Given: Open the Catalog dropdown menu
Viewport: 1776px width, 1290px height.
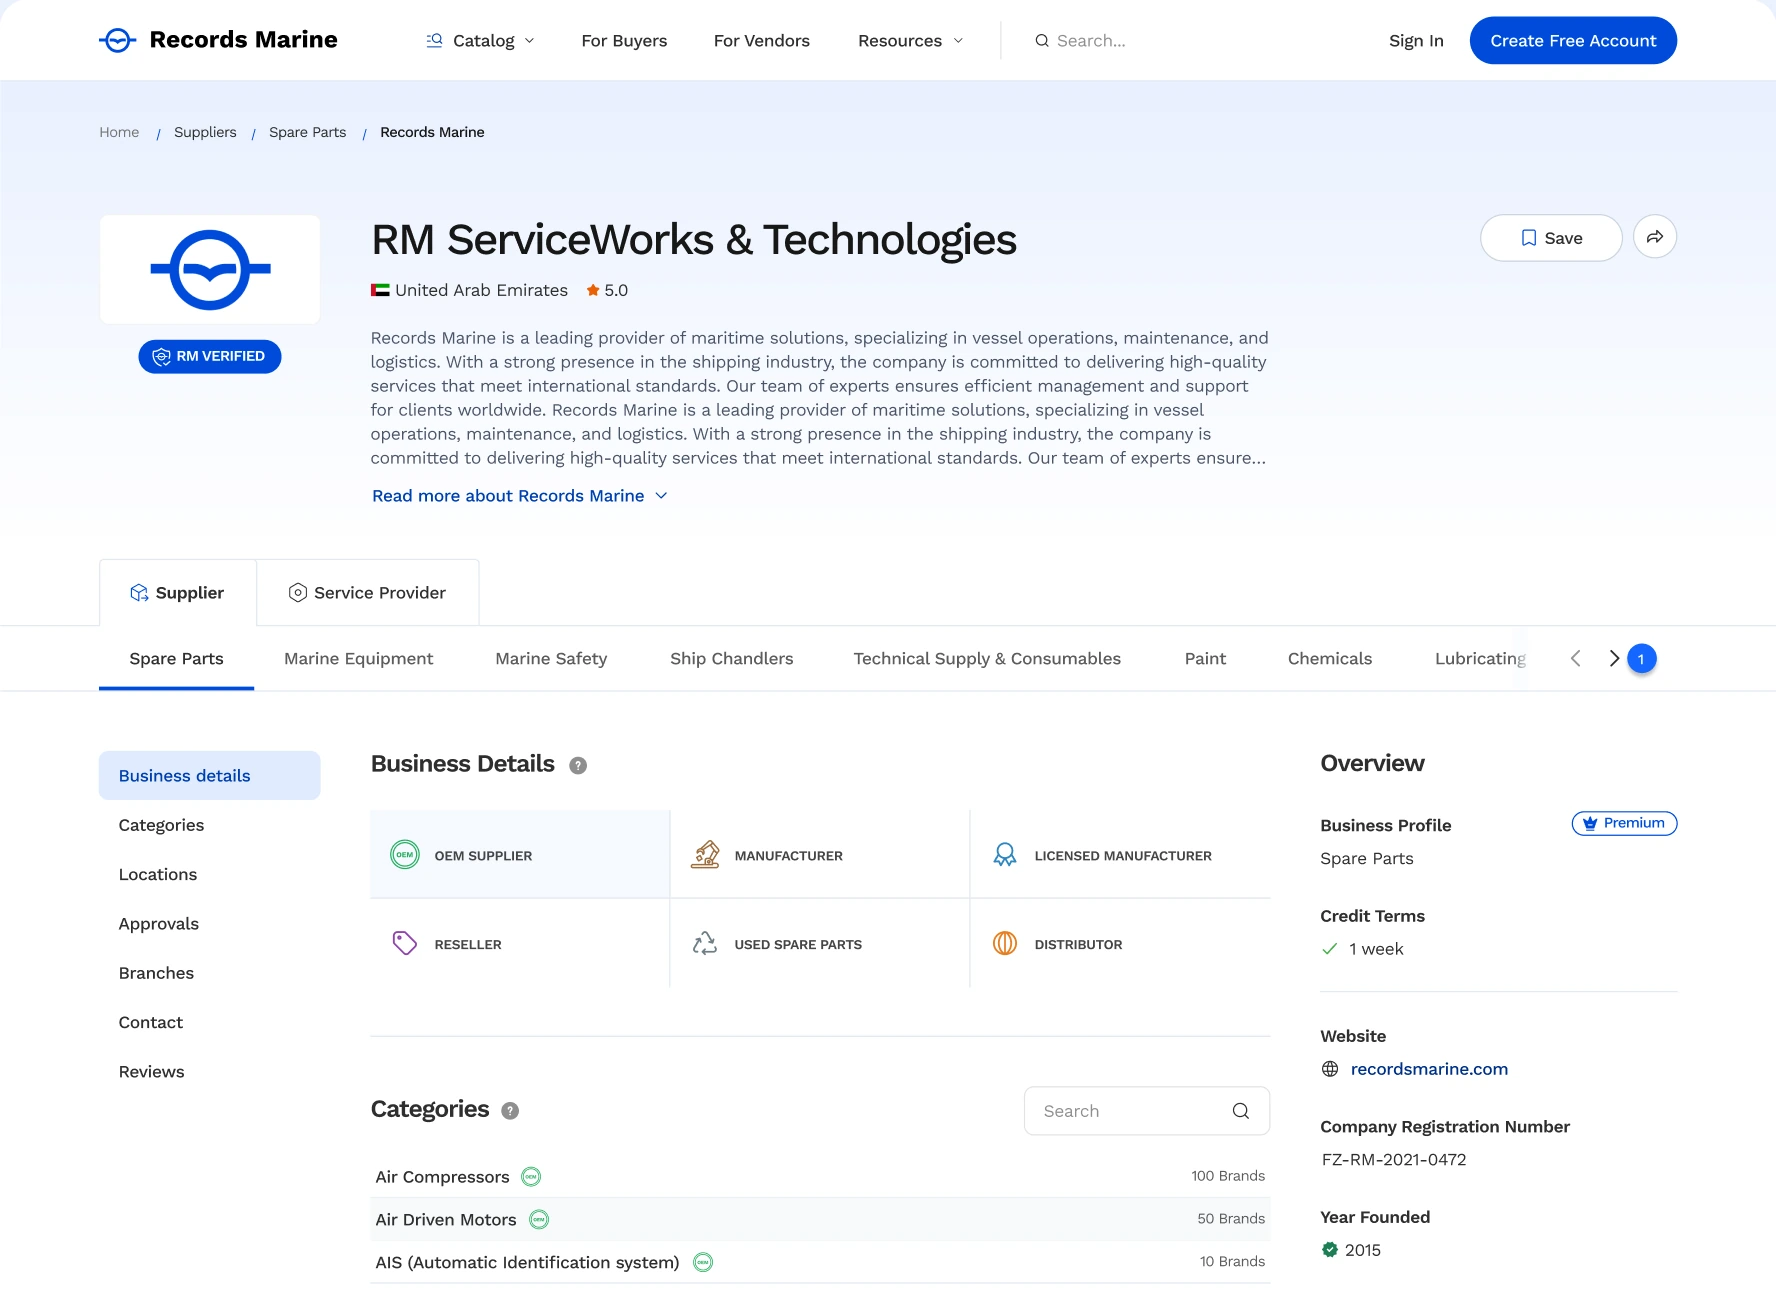Looking at the screenshot, I should coord(481,40).
